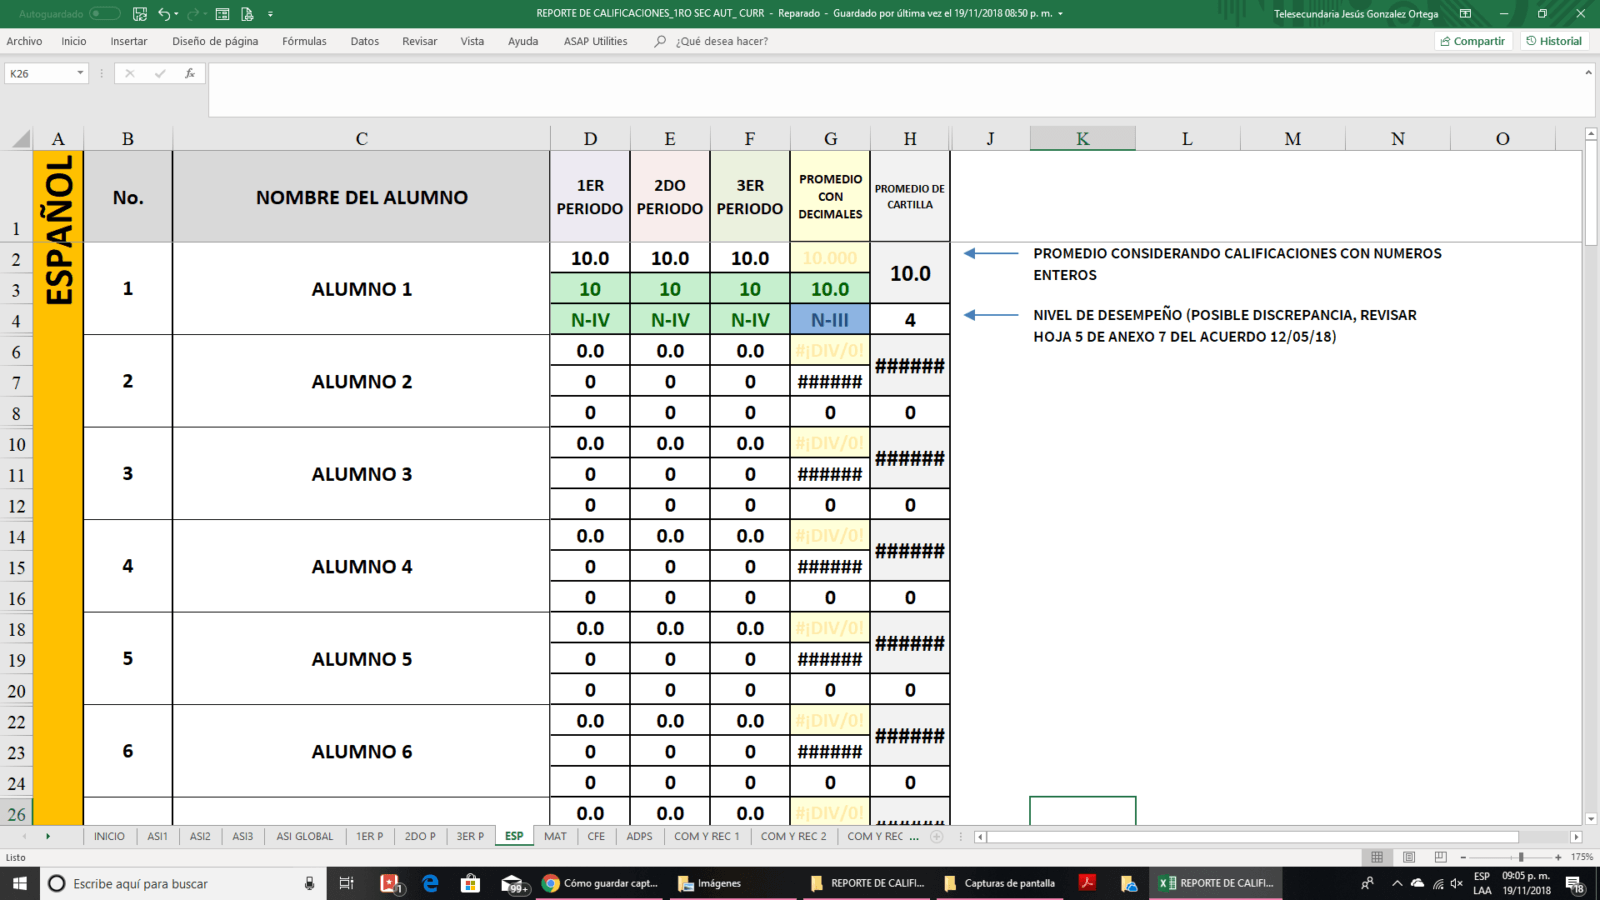Undo the last action

click(x=164, y=14)
